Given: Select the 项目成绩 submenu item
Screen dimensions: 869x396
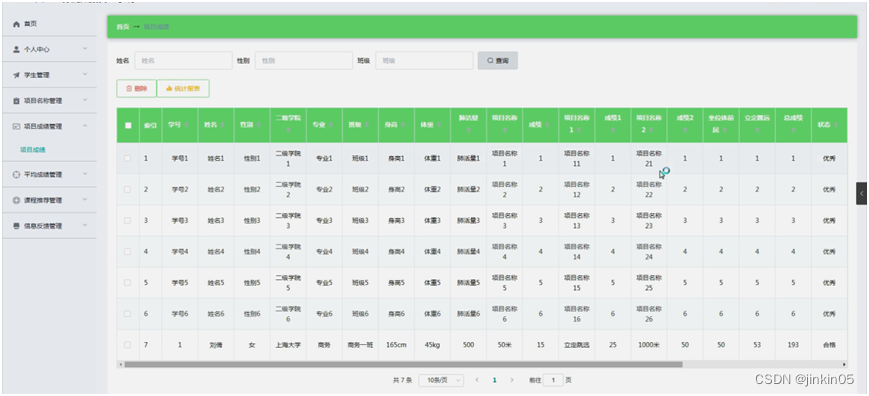Looking at the screenshot, I should coord(33,150).
